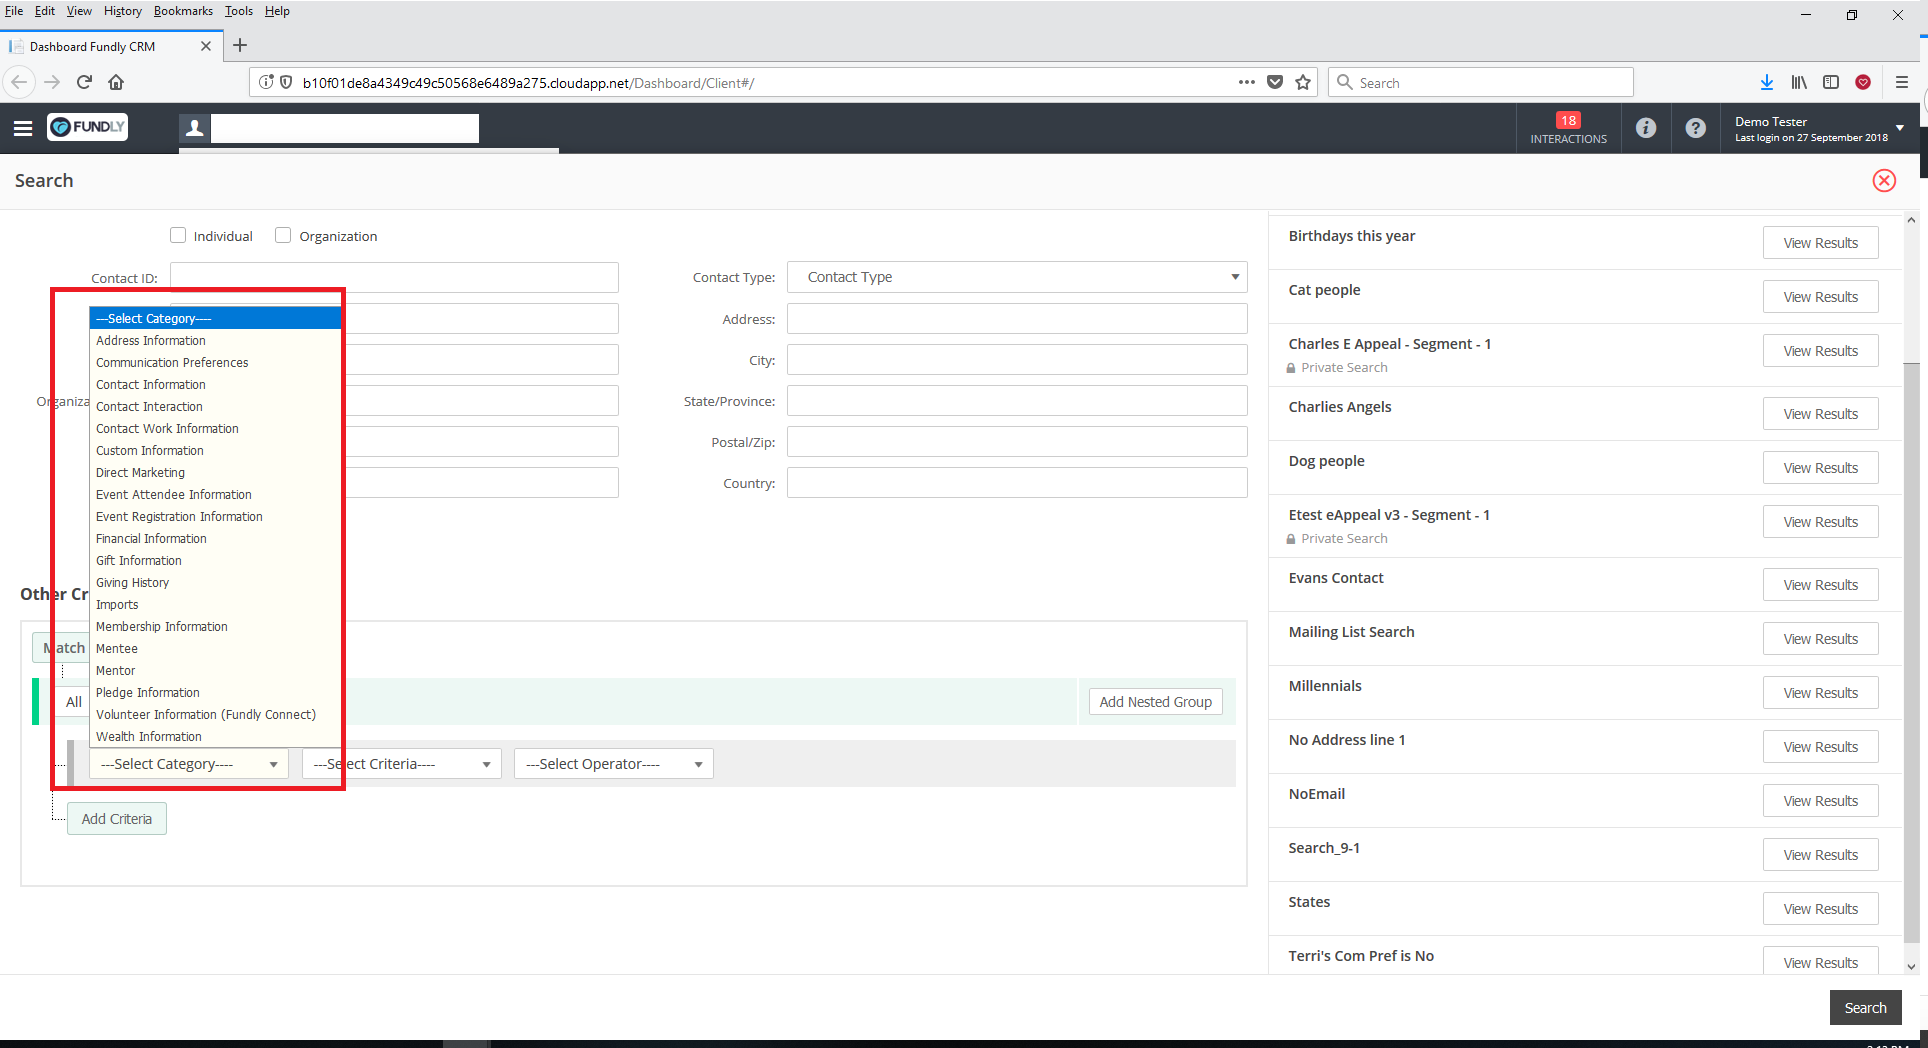Click into the Postal/Zip field
Image resolution: width=1928 pixels, height=1048 pixels.
(x=1016, y=442)
